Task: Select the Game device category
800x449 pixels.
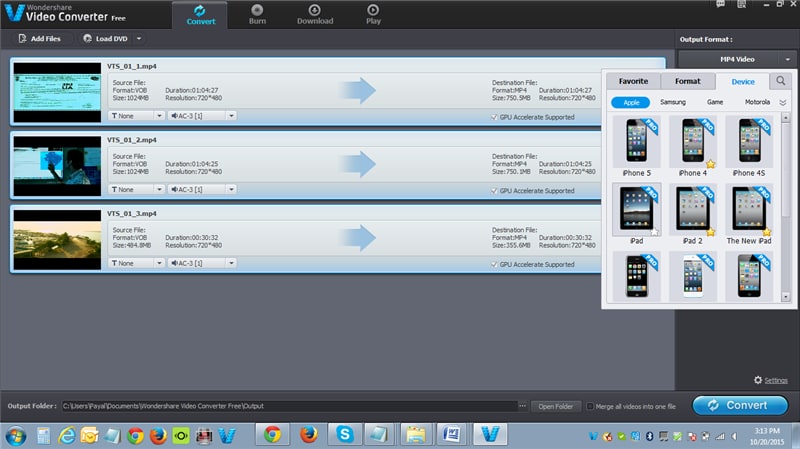Action: [x=715, y=103]
